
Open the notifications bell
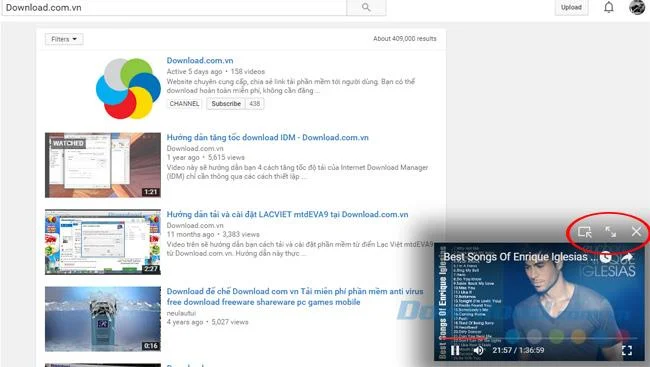point(609,7)
